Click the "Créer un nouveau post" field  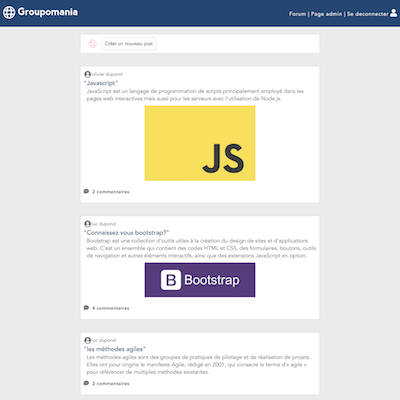point(129,44)
